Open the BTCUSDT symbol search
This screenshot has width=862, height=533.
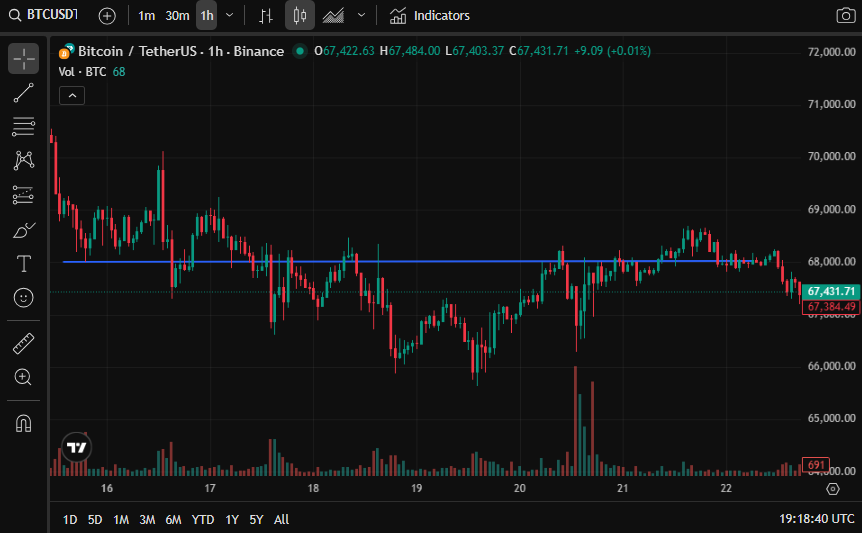pyautogui.click(x=43, y=15)
